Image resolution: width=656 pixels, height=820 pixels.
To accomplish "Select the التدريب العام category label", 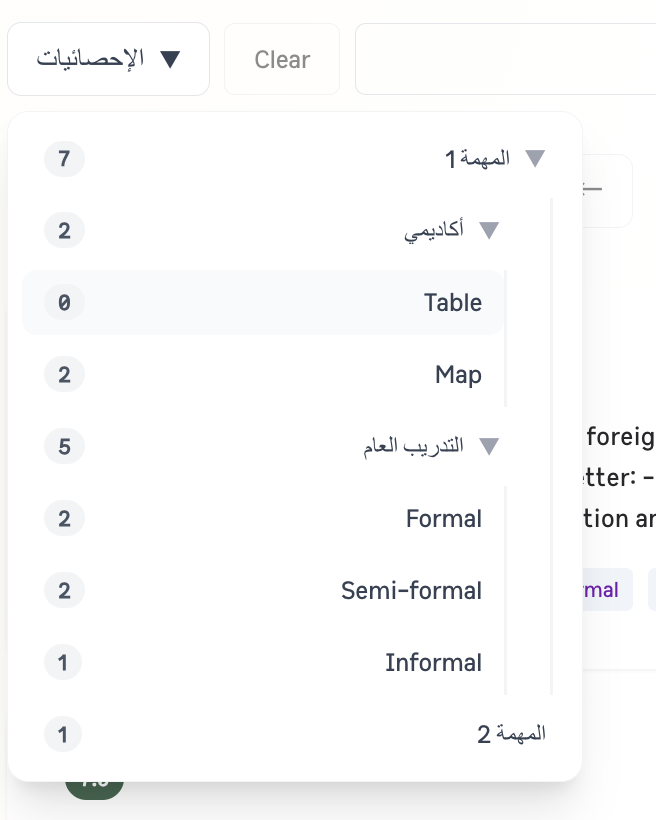I will click(x=413, y=446).
